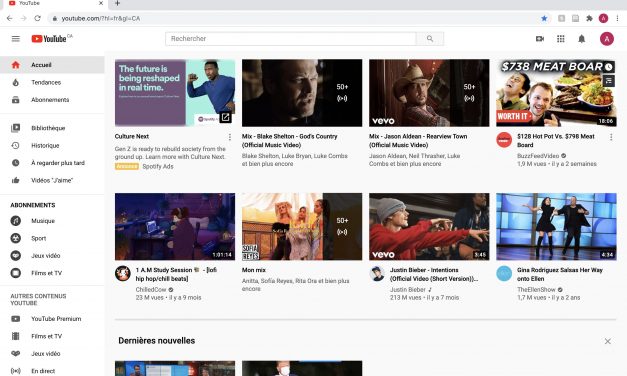Click the search magnifier button
The image size is (627, 376).
click(x=430, y=39)
